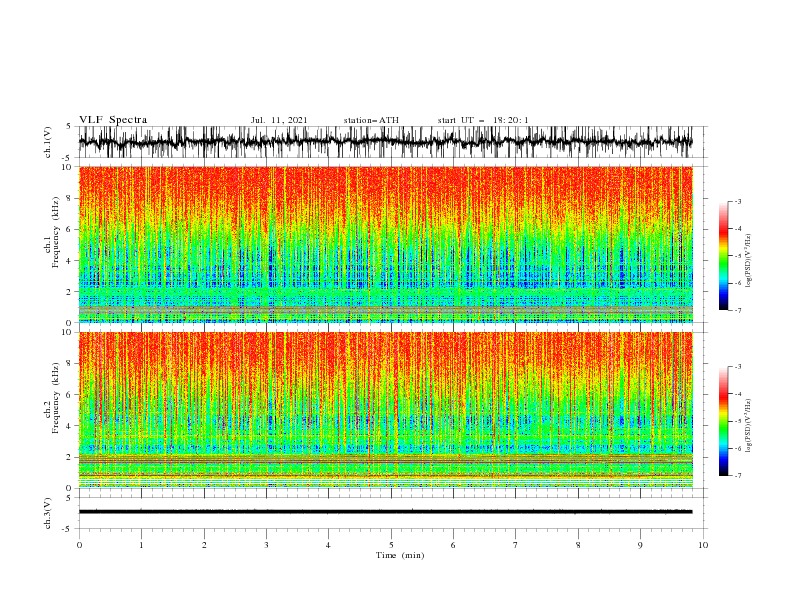Click the "start UT = 18:20:1" text
The image size is (792, 612).
483,120
